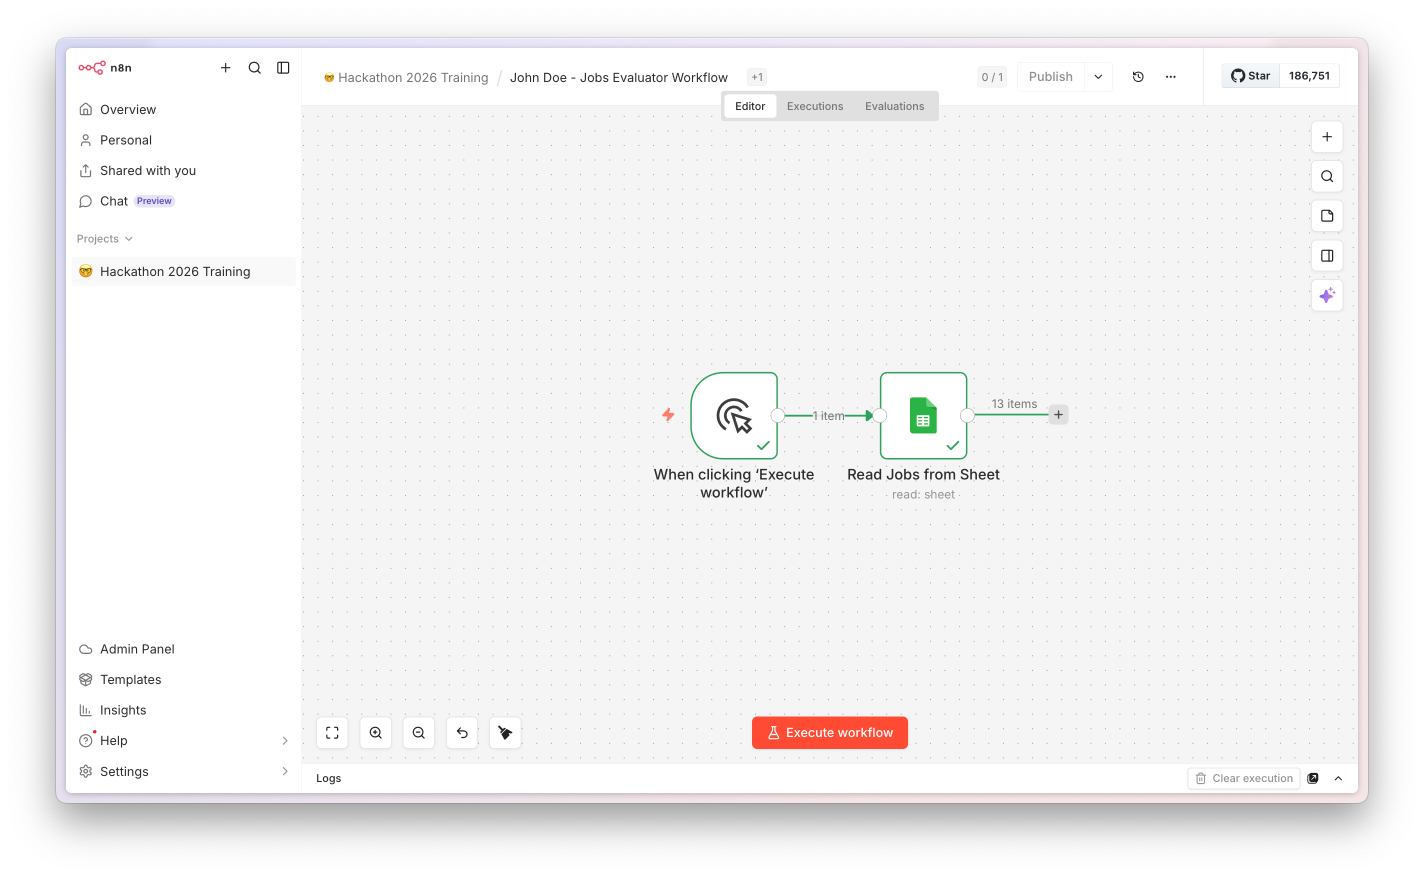Switch to the Executions tab

[815, 106]
